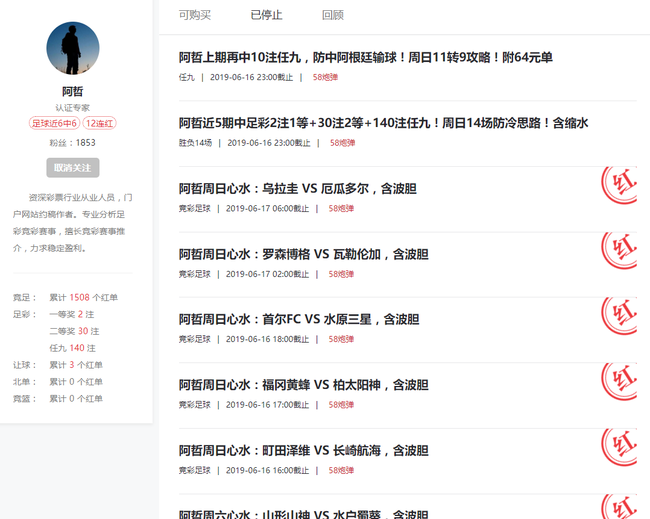The height and width of the screenshot is (519, 650).
Task: Click the 2019-06-17 02:00截止 deadline
Action: click(x=267, y=274)
